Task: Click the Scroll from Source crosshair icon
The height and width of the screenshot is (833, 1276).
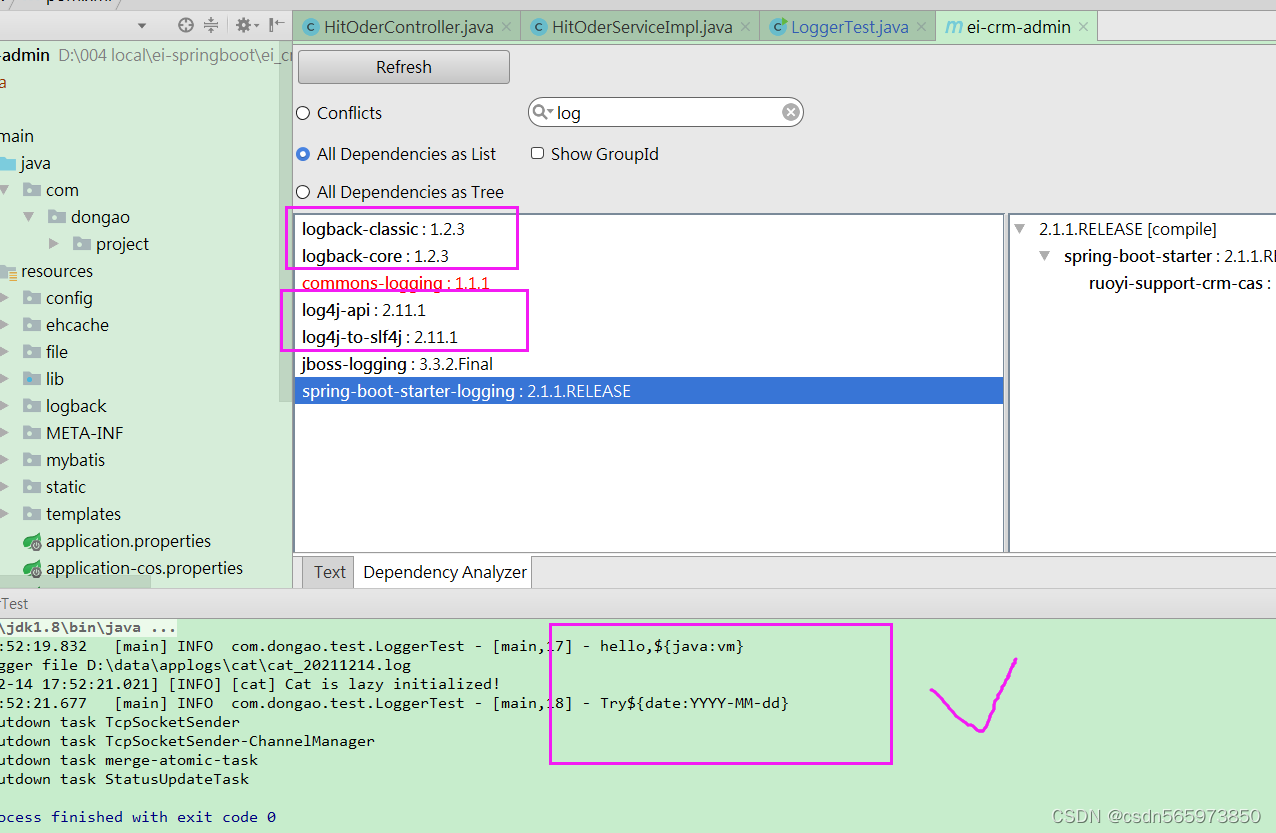Action: pyautogui.click(x=185, y=25)
